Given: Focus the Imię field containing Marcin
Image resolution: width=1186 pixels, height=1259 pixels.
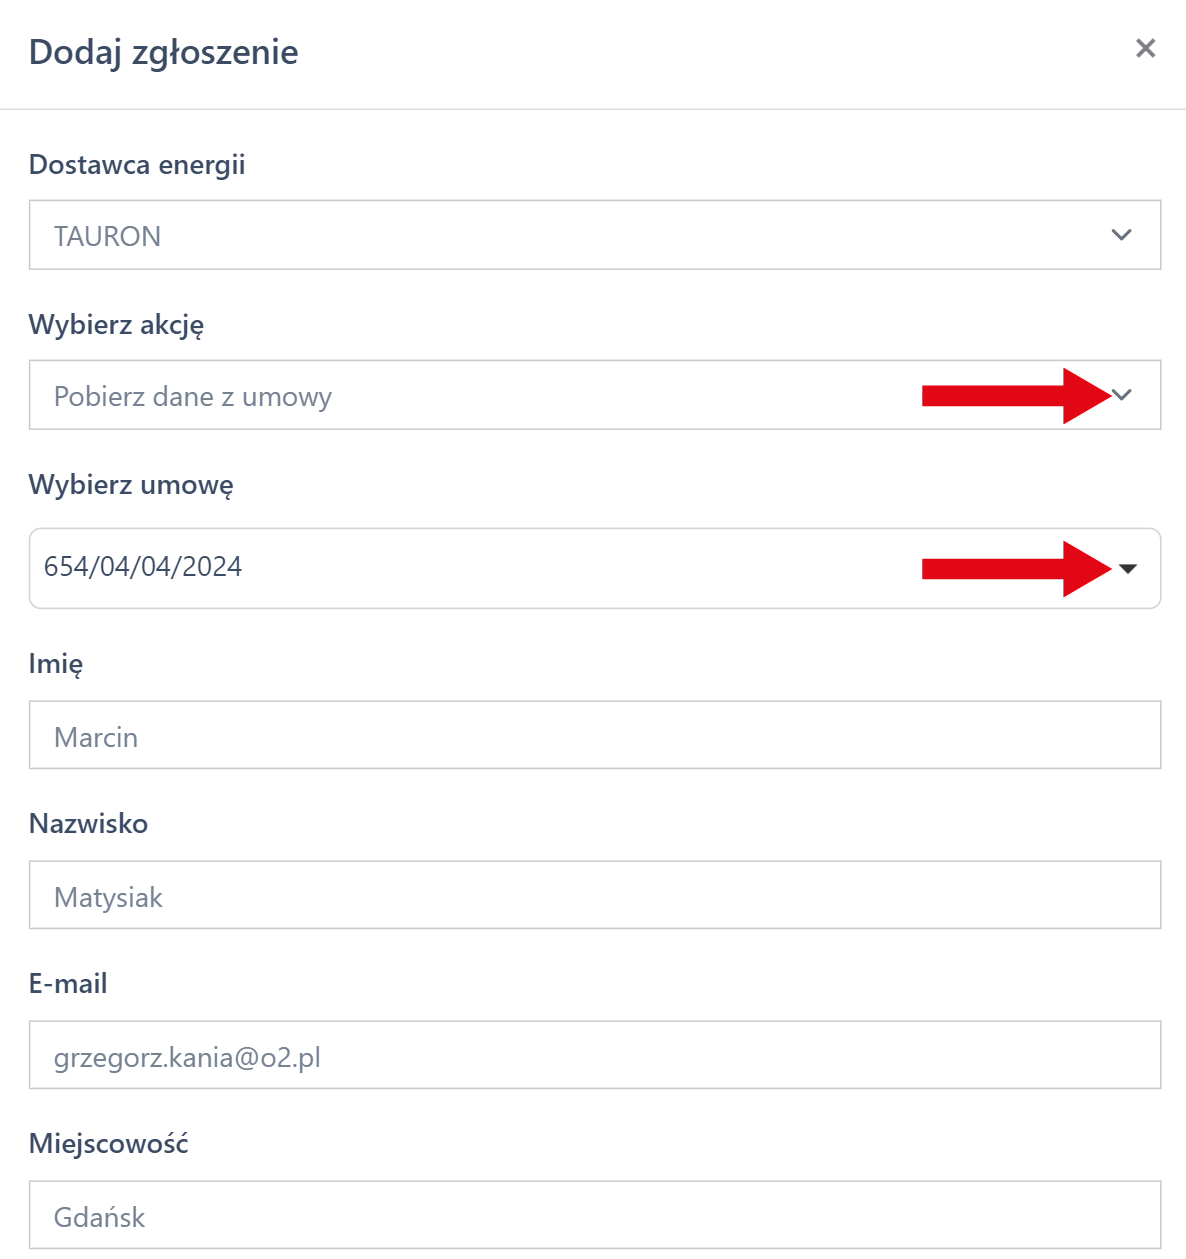Looking at the screenshot, I should tap(594, 735).
